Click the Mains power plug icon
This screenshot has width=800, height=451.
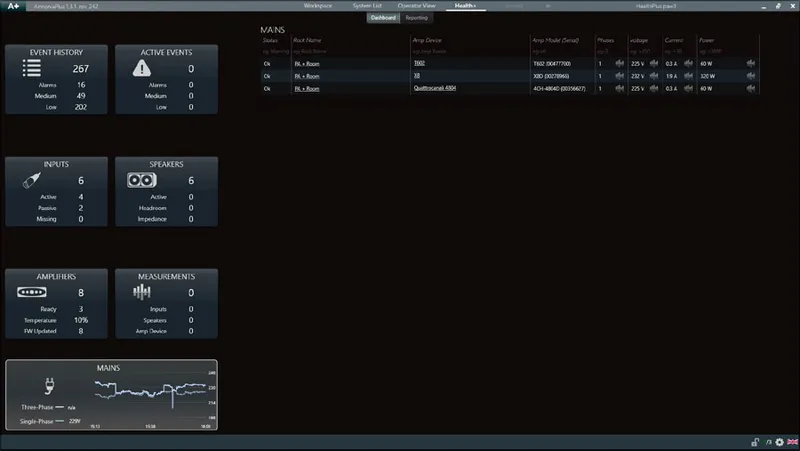(x=49, y=386)
